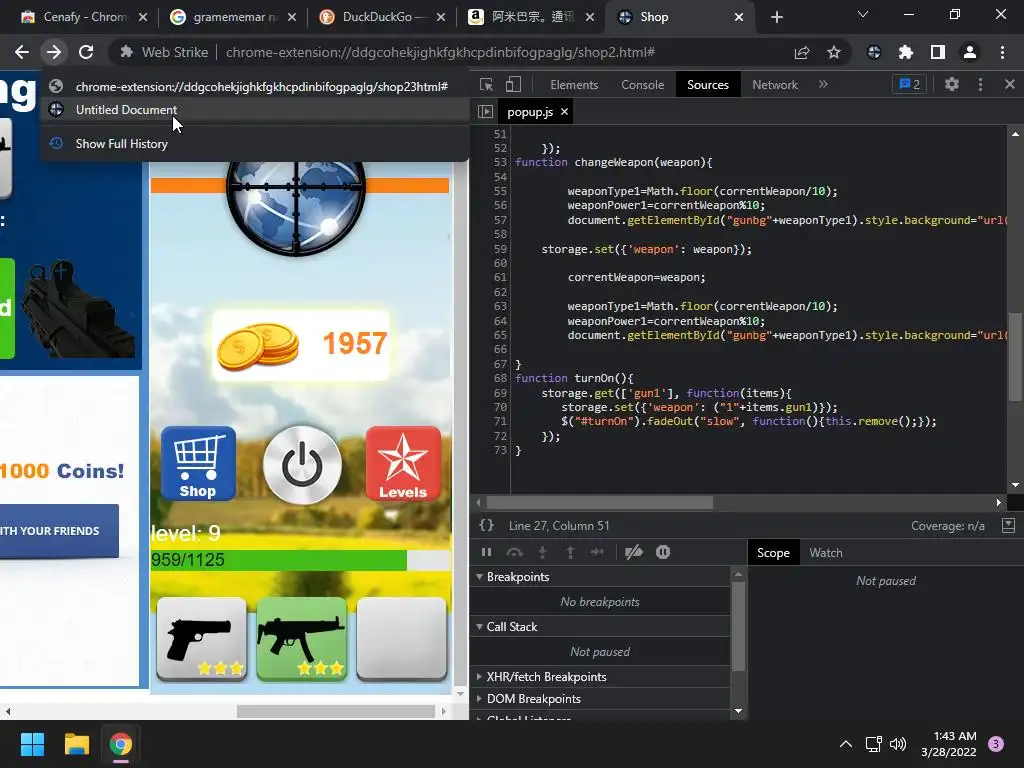Image resolution: width=1024 pixels, height=768 pixels.
Task: Click the empty third weapon slot
Action: [x=402, y=639]
